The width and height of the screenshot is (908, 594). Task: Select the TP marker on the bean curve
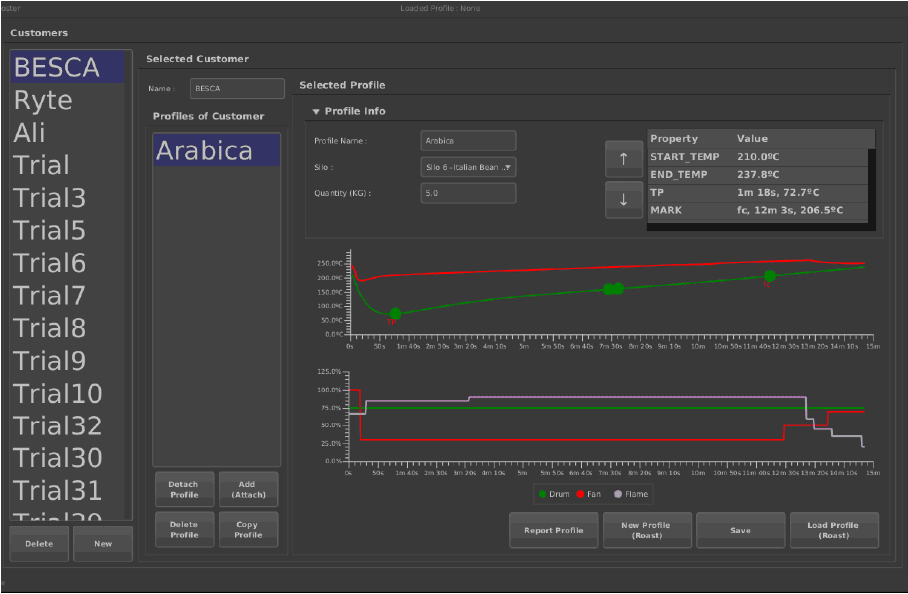tap(393, 314)
